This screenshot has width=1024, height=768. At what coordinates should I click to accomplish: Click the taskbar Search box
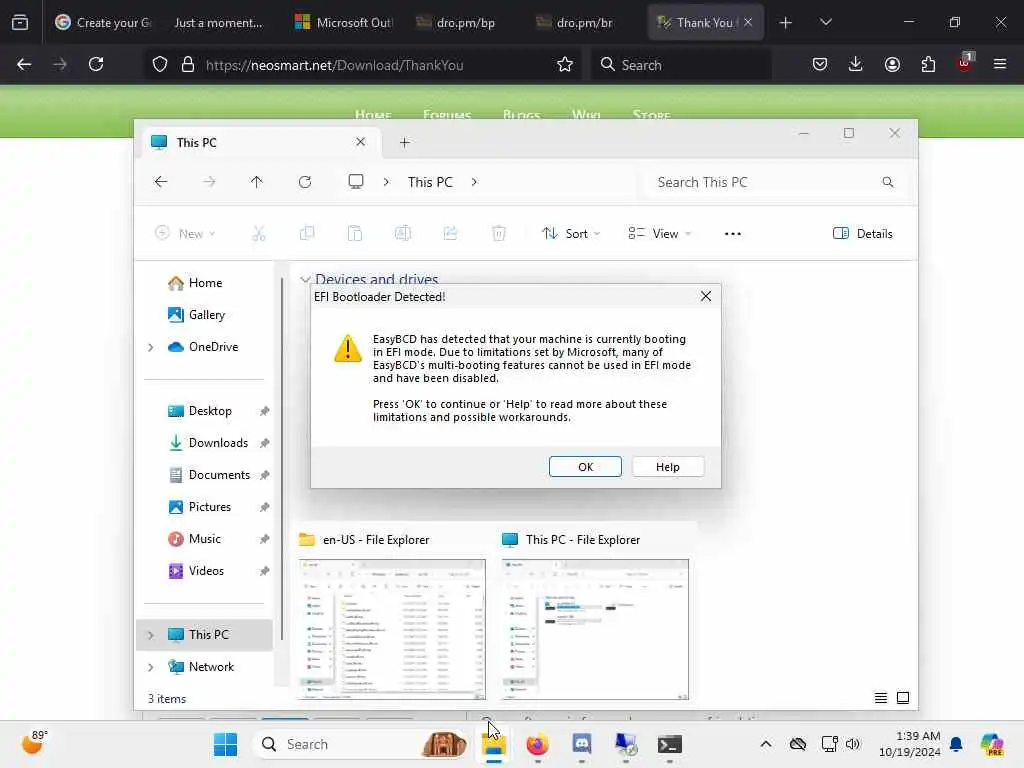360,744
